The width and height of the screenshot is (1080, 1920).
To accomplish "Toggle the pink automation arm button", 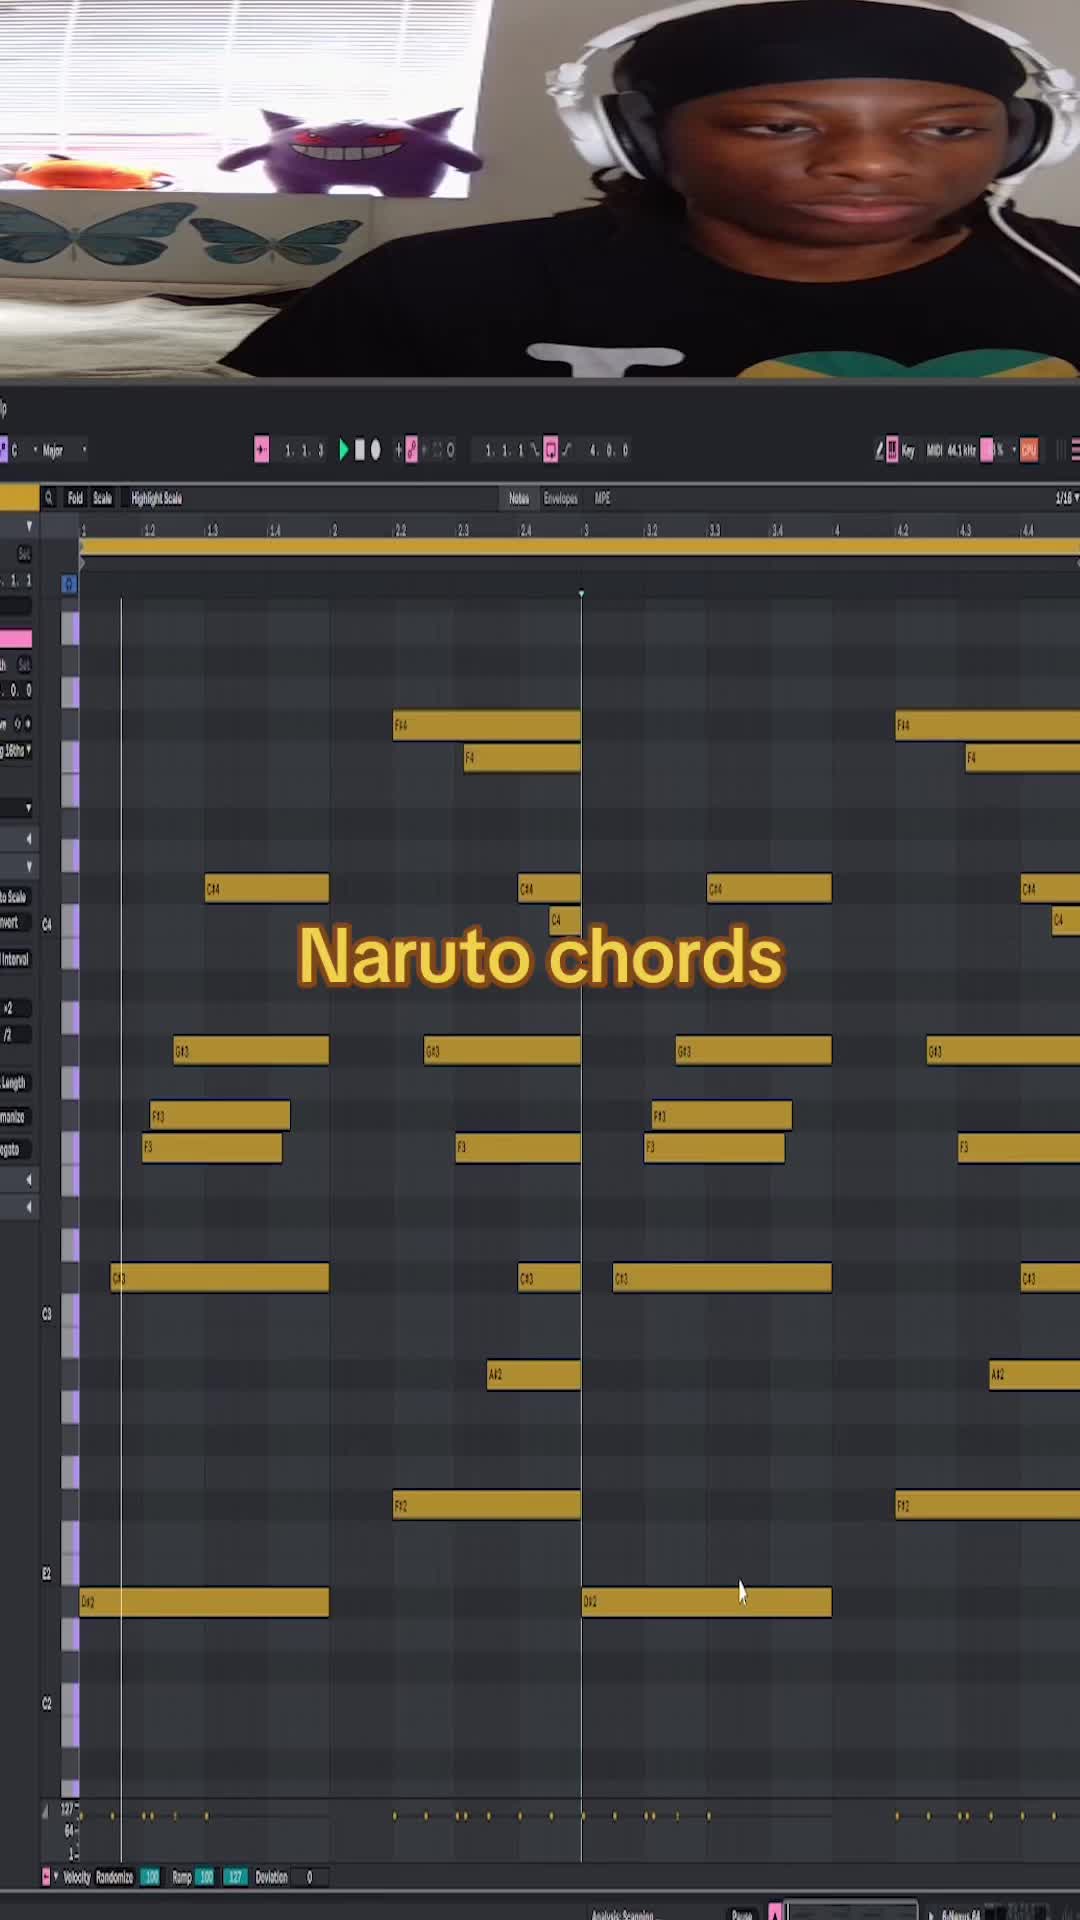I will click(411, 450).
